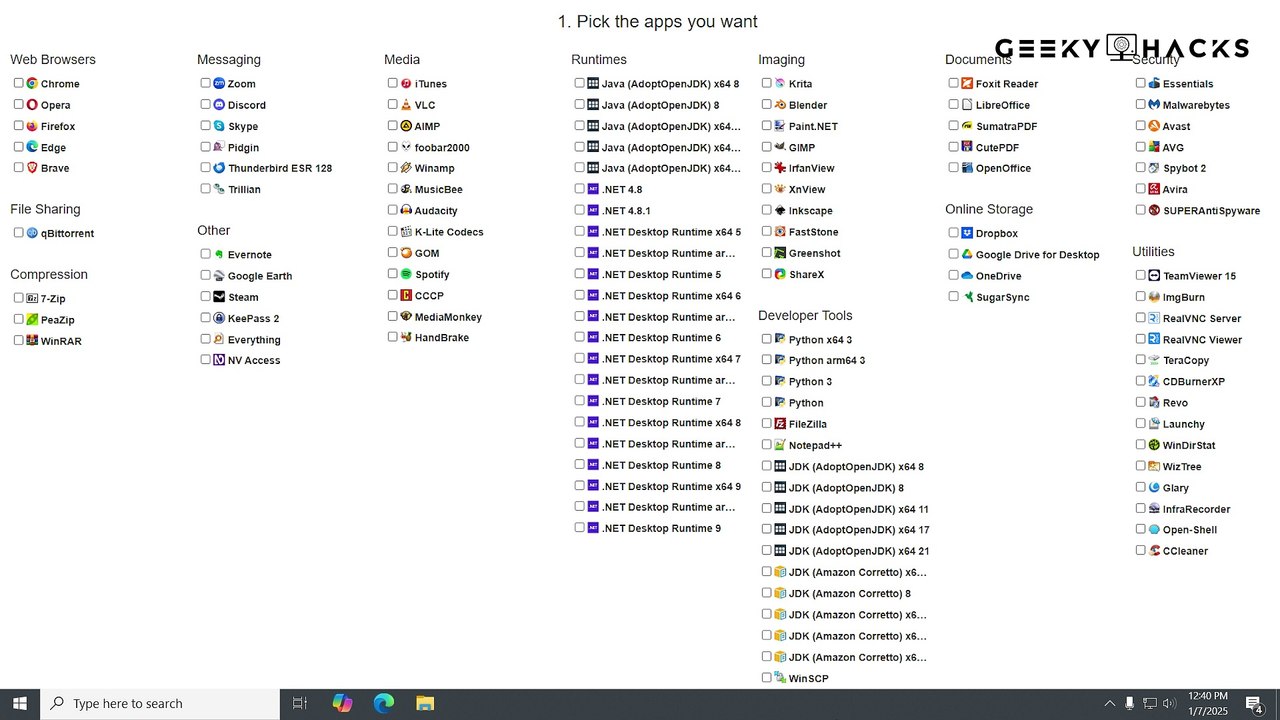Click the qBittorrent icon under File Sharing
This screenshot has width=1280, height=720.
(x=32, y=233)
